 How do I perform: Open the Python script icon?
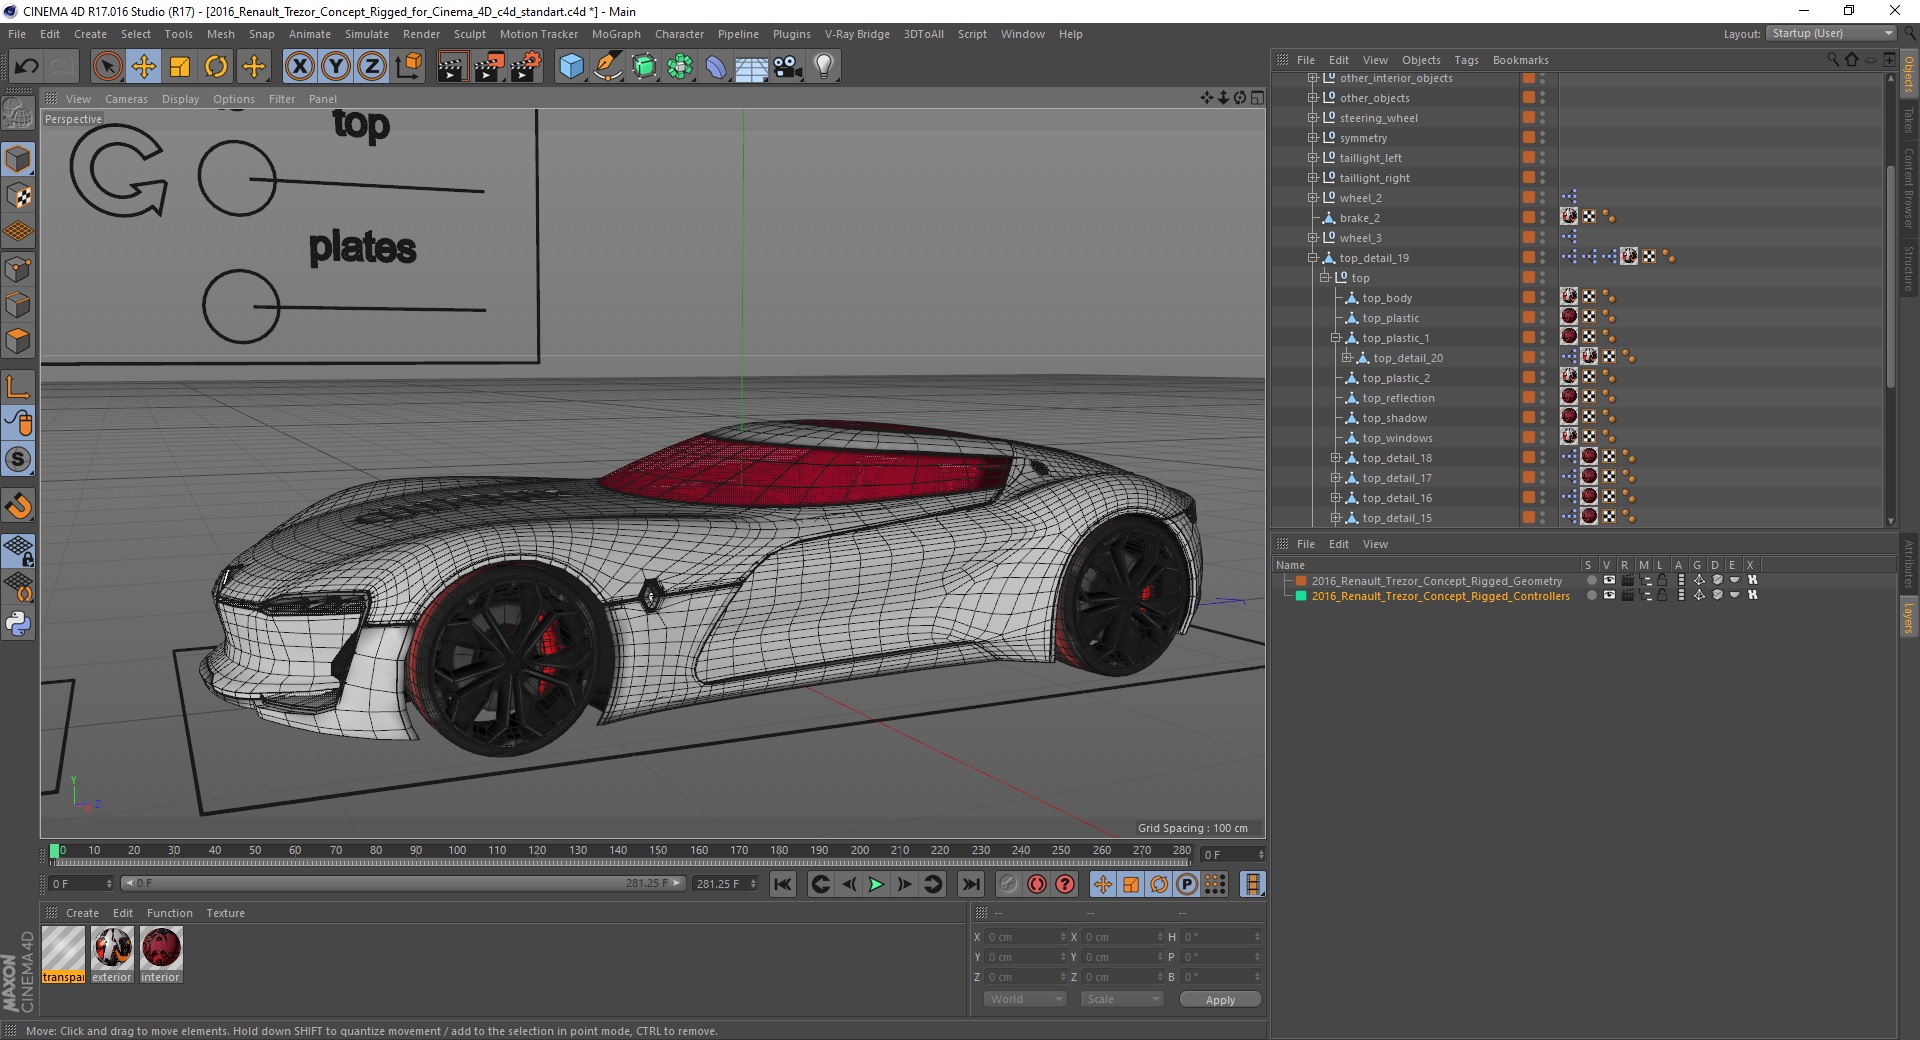point(18,624)
